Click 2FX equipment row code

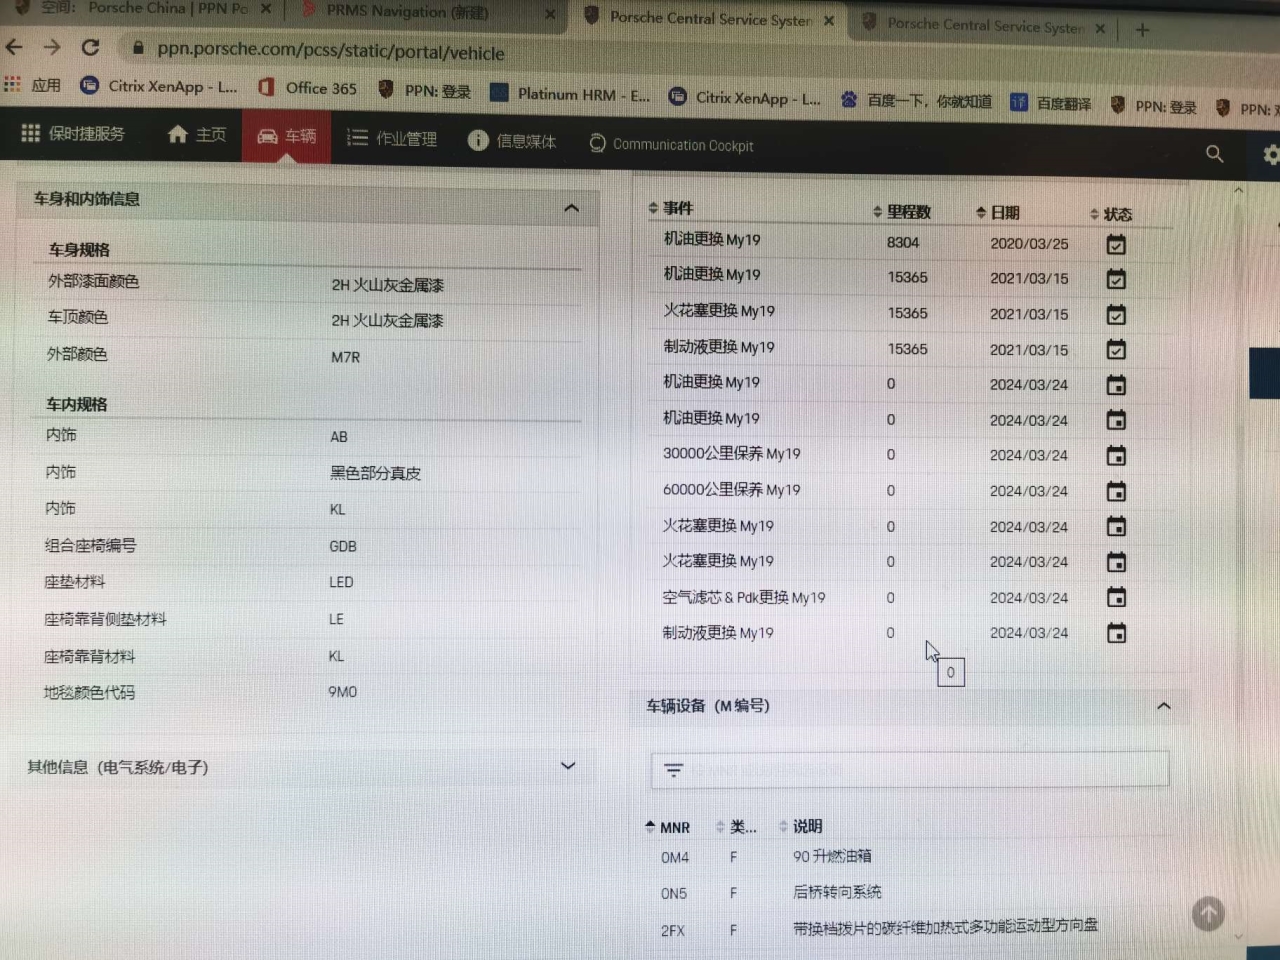click(x=673, y=931)
